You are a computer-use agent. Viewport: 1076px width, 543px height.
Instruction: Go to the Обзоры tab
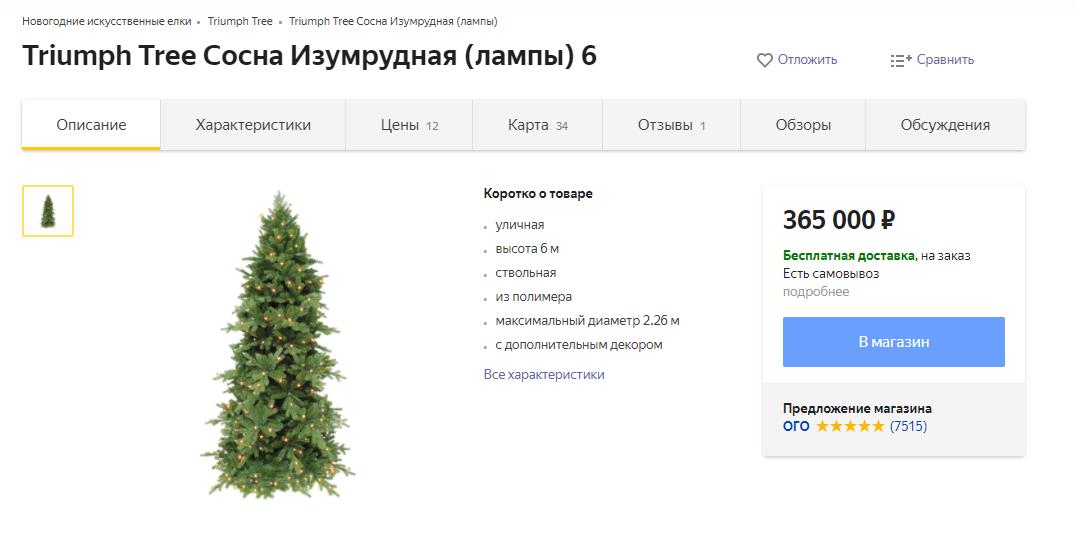[803, 125]
